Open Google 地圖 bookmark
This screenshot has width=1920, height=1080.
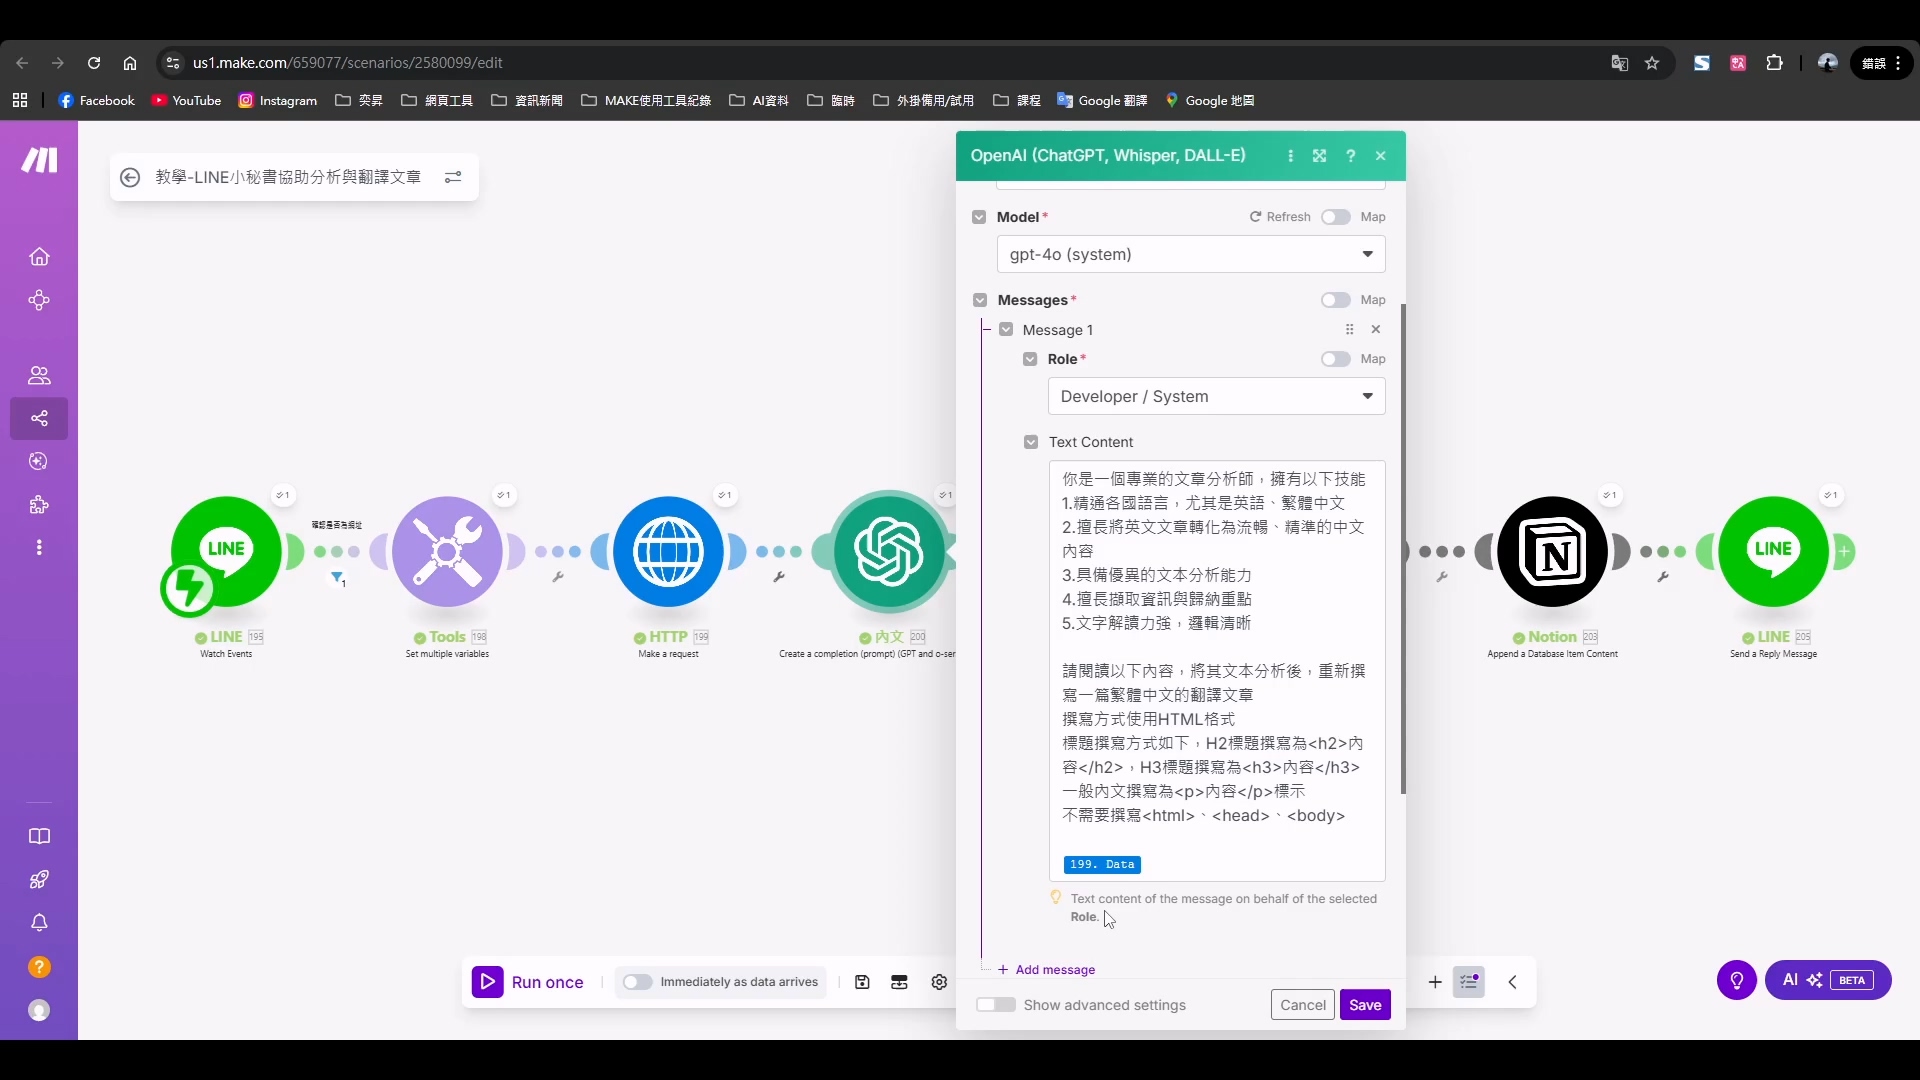(1210, 100)
